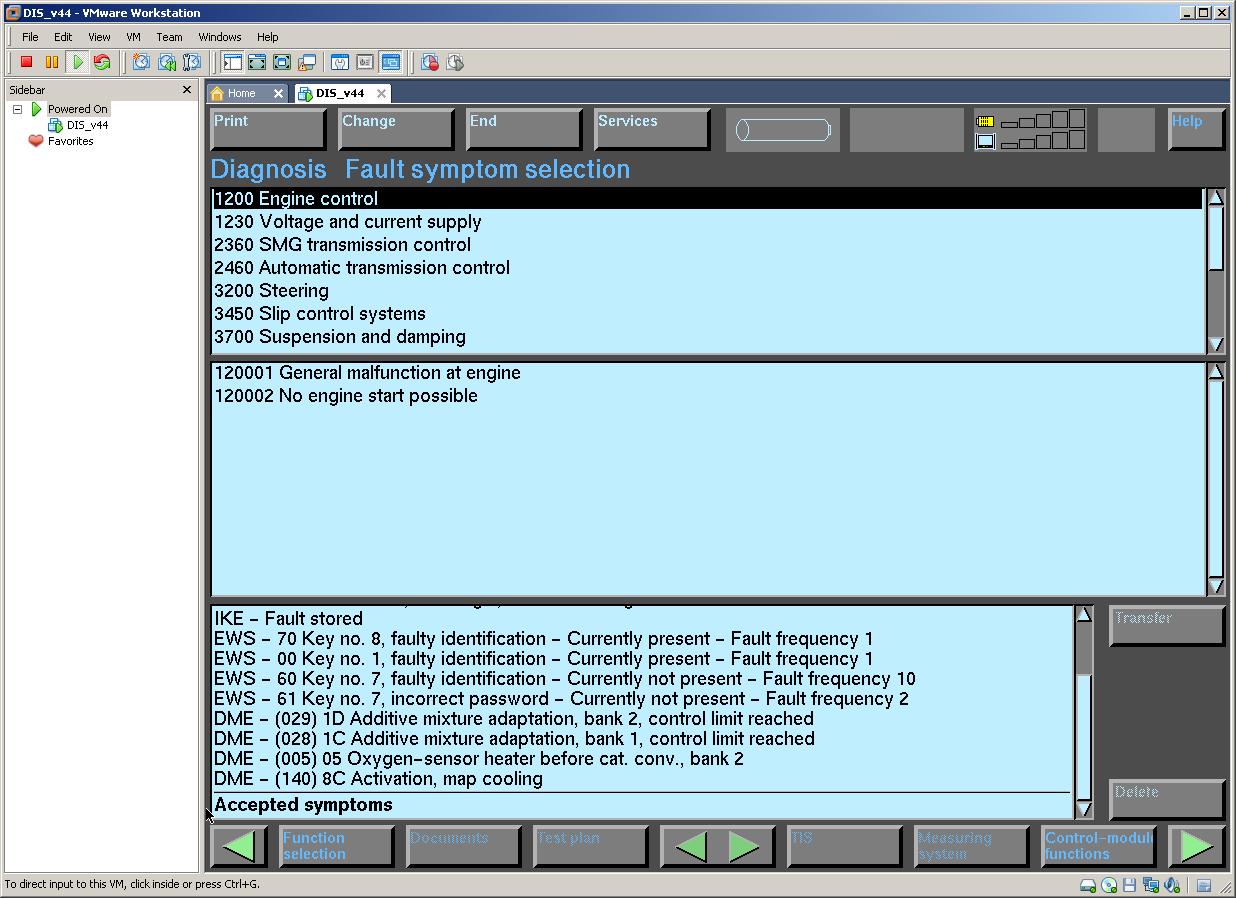Click the green Power On play icon
Viewport: 1236px width, 898px height.
[x=77, y=62]
